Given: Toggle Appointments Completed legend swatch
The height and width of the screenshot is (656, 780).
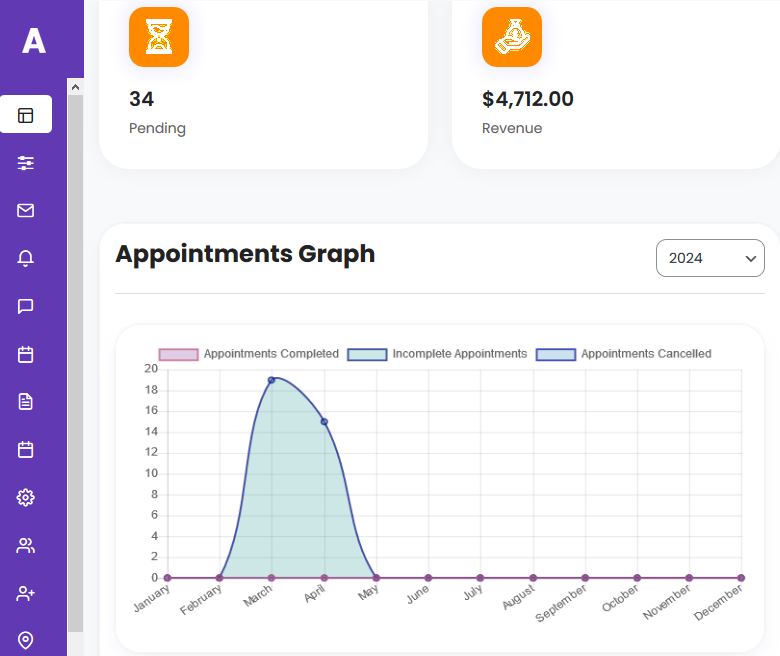Looking at the screenshot, I should point(179,354).
